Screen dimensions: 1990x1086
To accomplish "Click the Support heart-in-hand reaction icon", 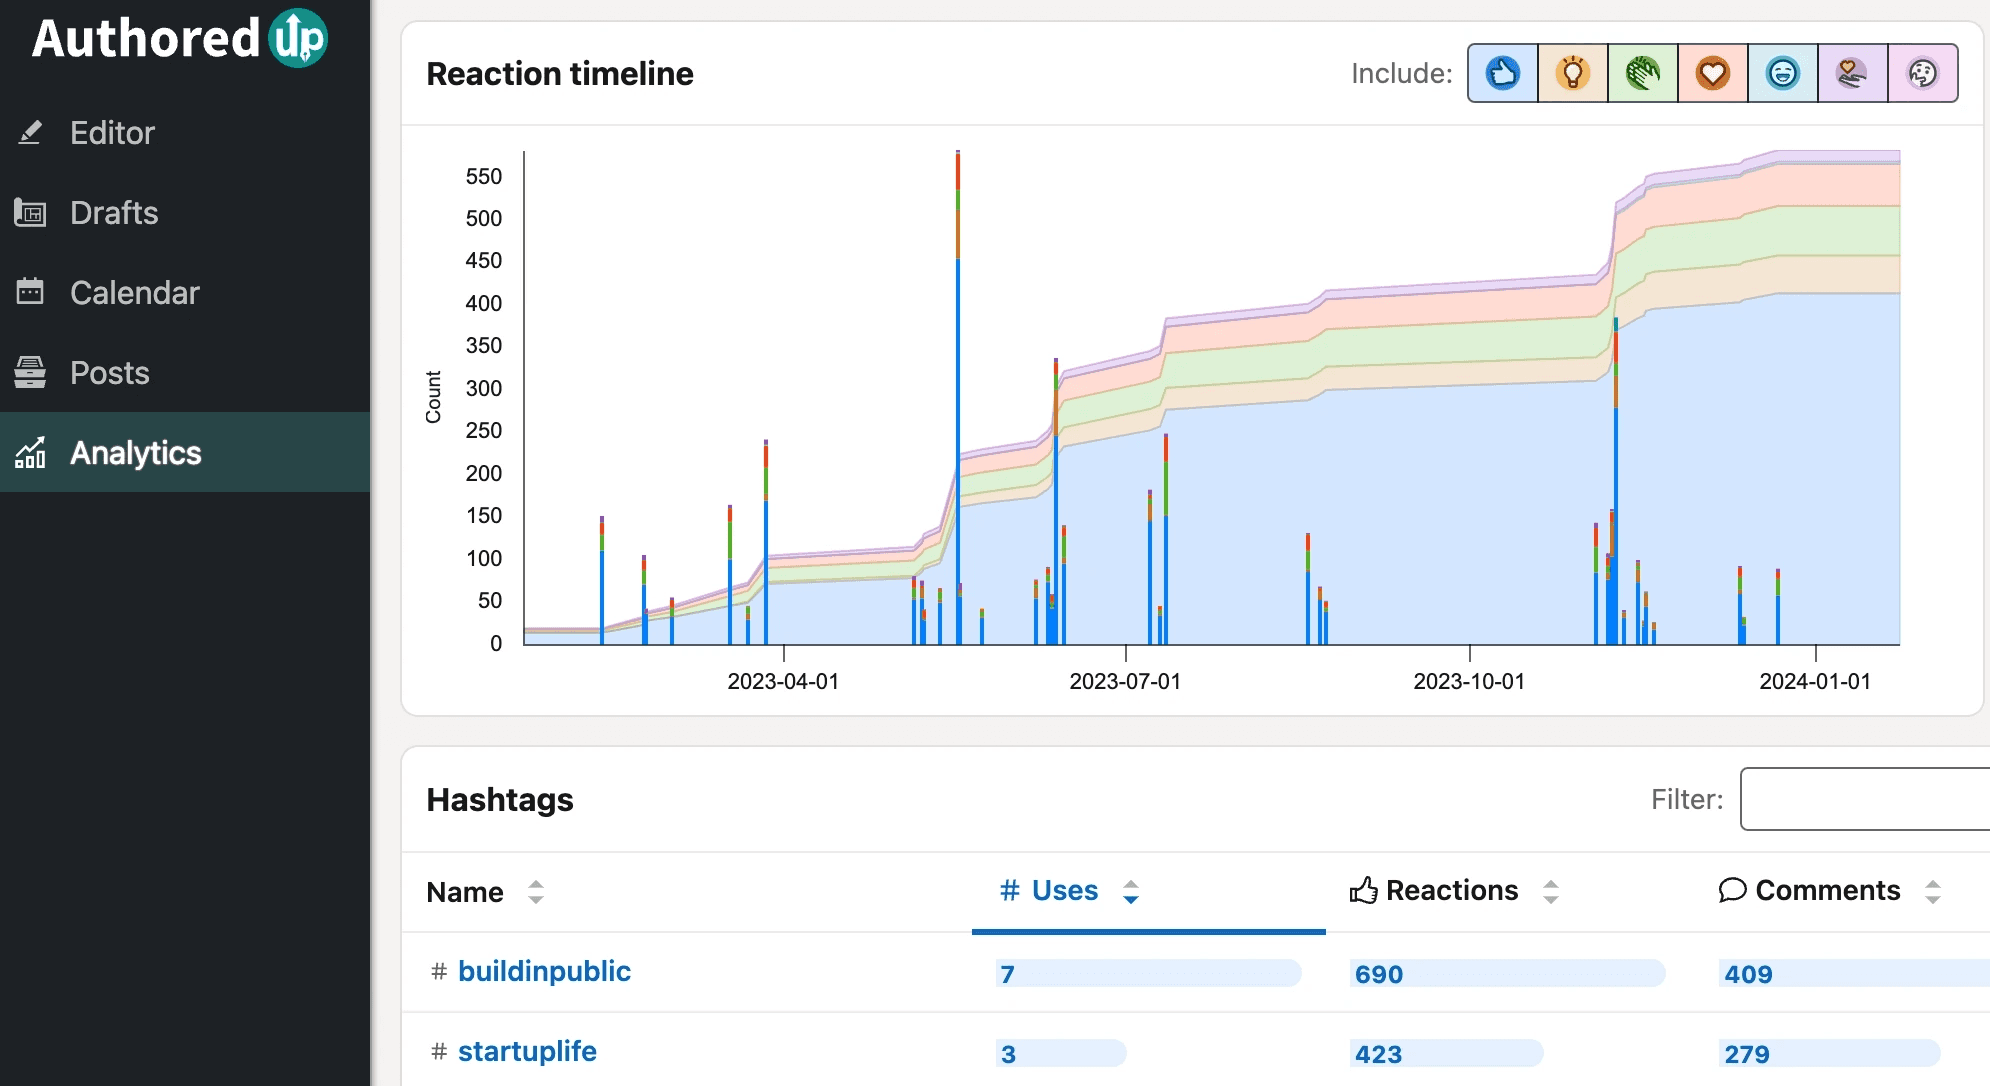I will [1852, 73].
